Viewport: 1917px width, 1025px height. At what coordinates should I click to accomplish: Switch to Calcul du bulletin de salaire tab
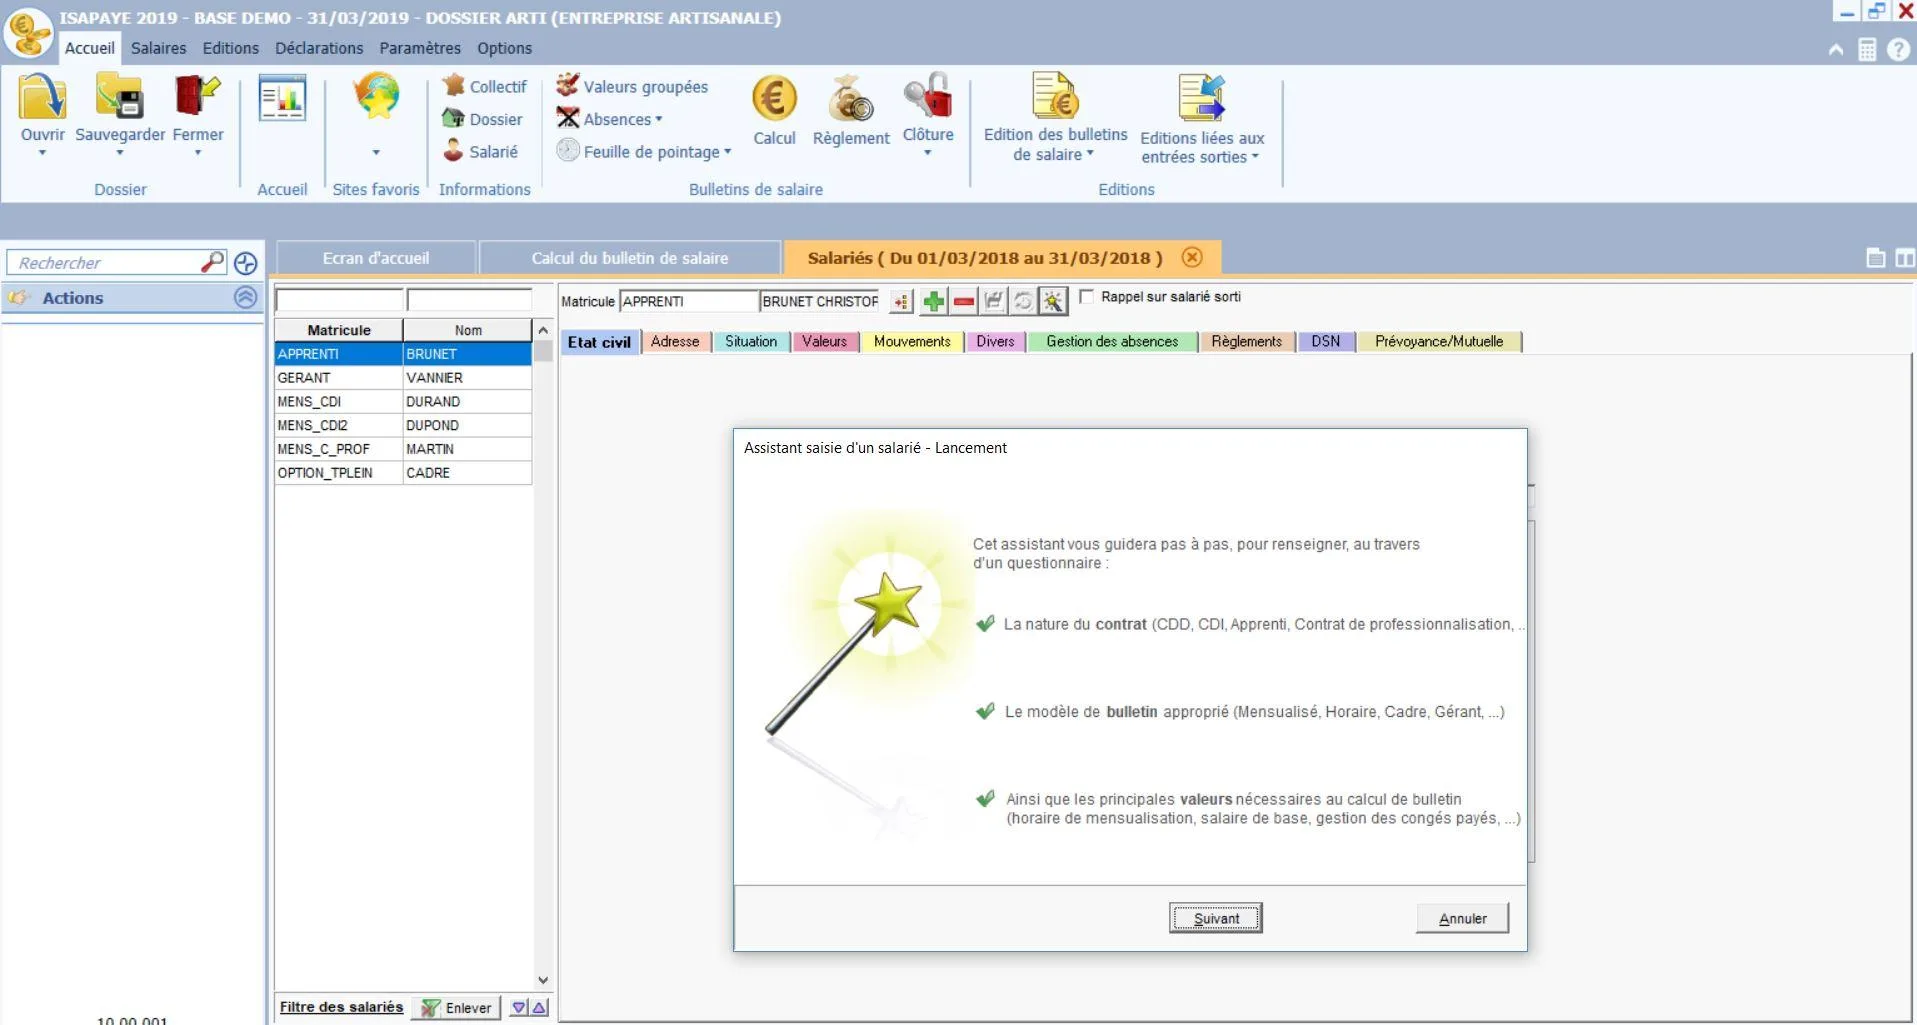click(x=629, y=258)
